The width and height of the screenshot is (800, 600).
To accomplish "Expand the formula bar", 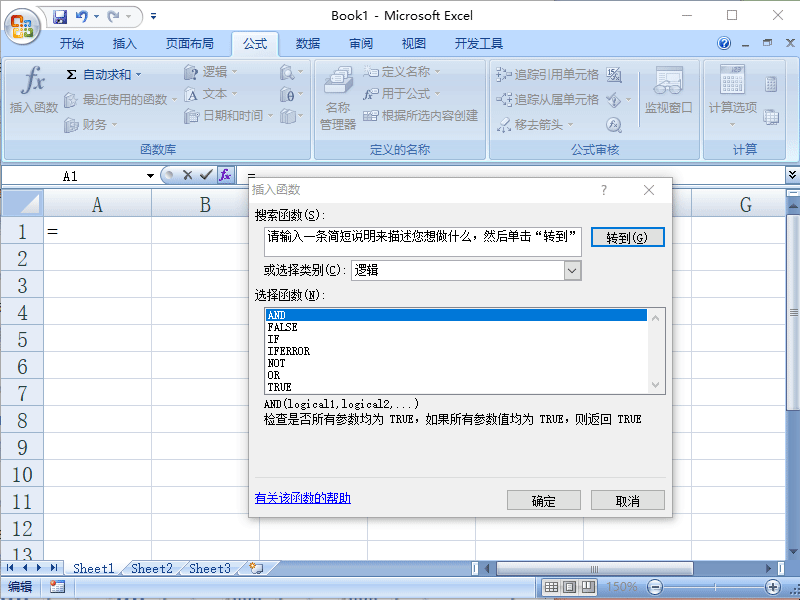I will [x=792, y=175].
